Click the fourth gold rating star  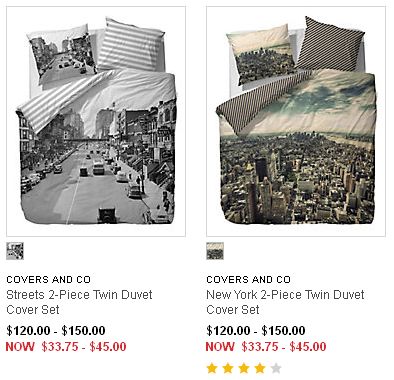tap(260, 368)
